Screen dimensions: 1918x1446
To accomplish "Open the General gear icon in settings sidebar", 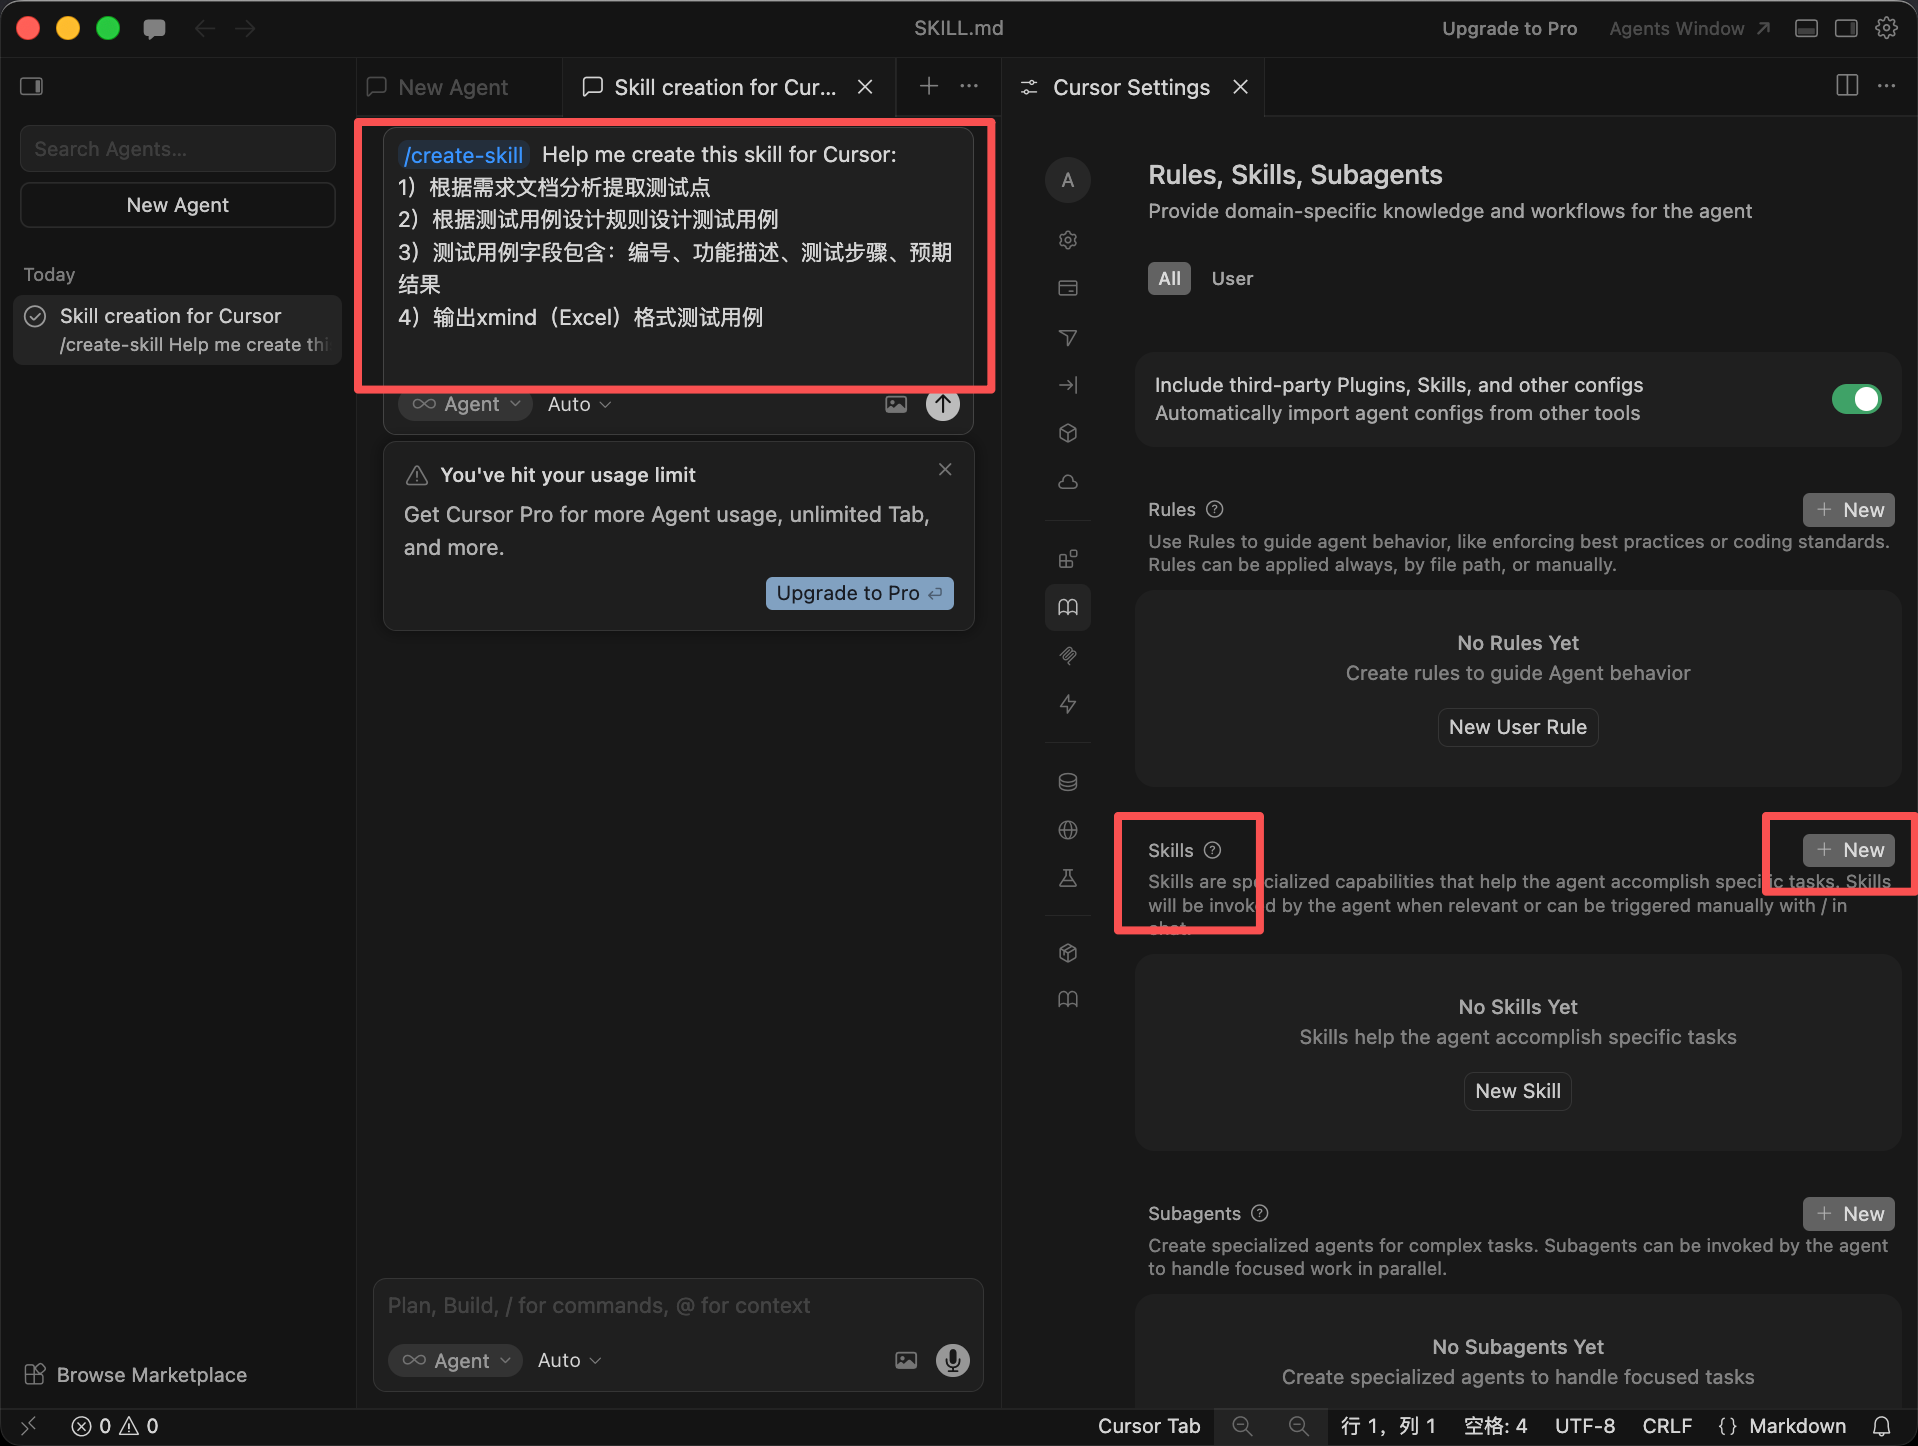I will click(x=1068, y=240).
